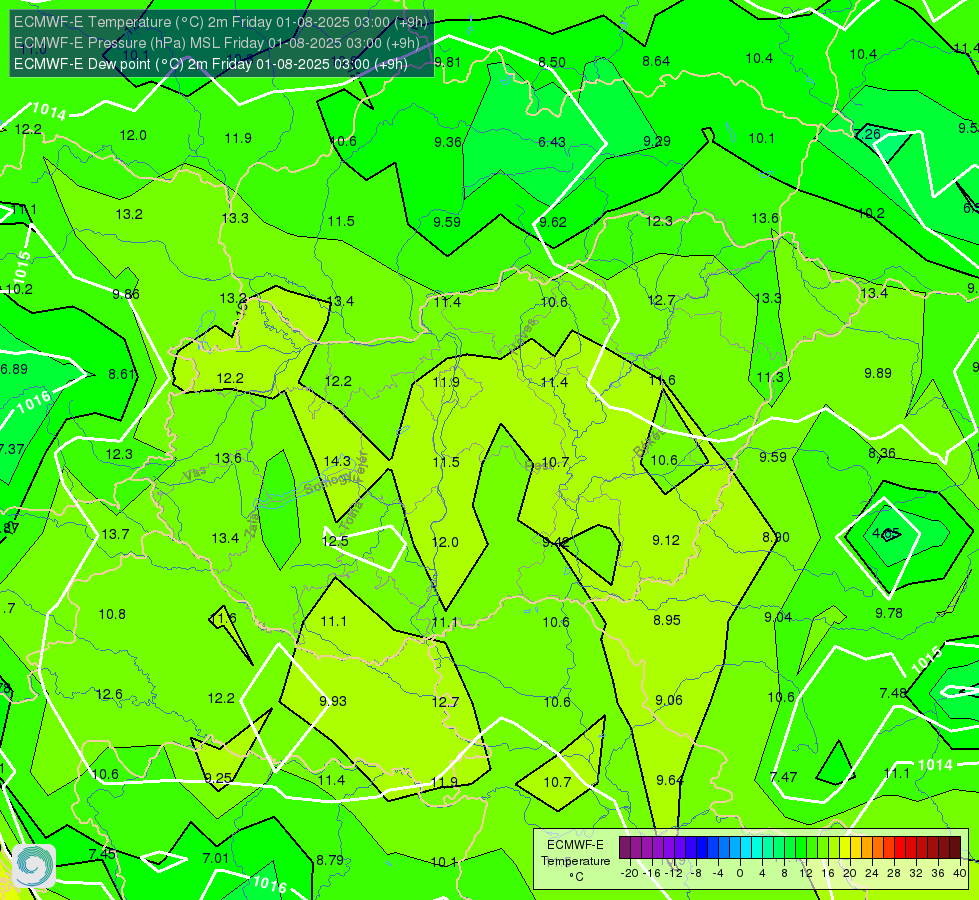Click the 7.01 value on the map

pyautogui.click(x=216, y=858)
